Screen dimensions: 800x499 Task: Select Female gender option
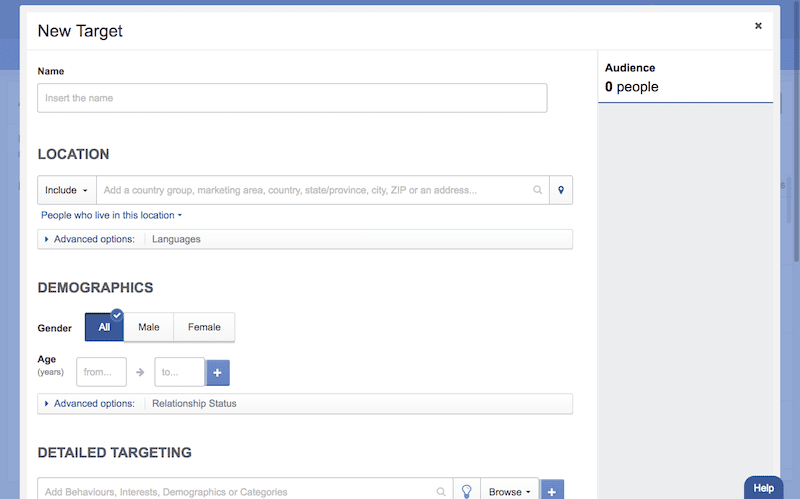[x=204, y=327]
